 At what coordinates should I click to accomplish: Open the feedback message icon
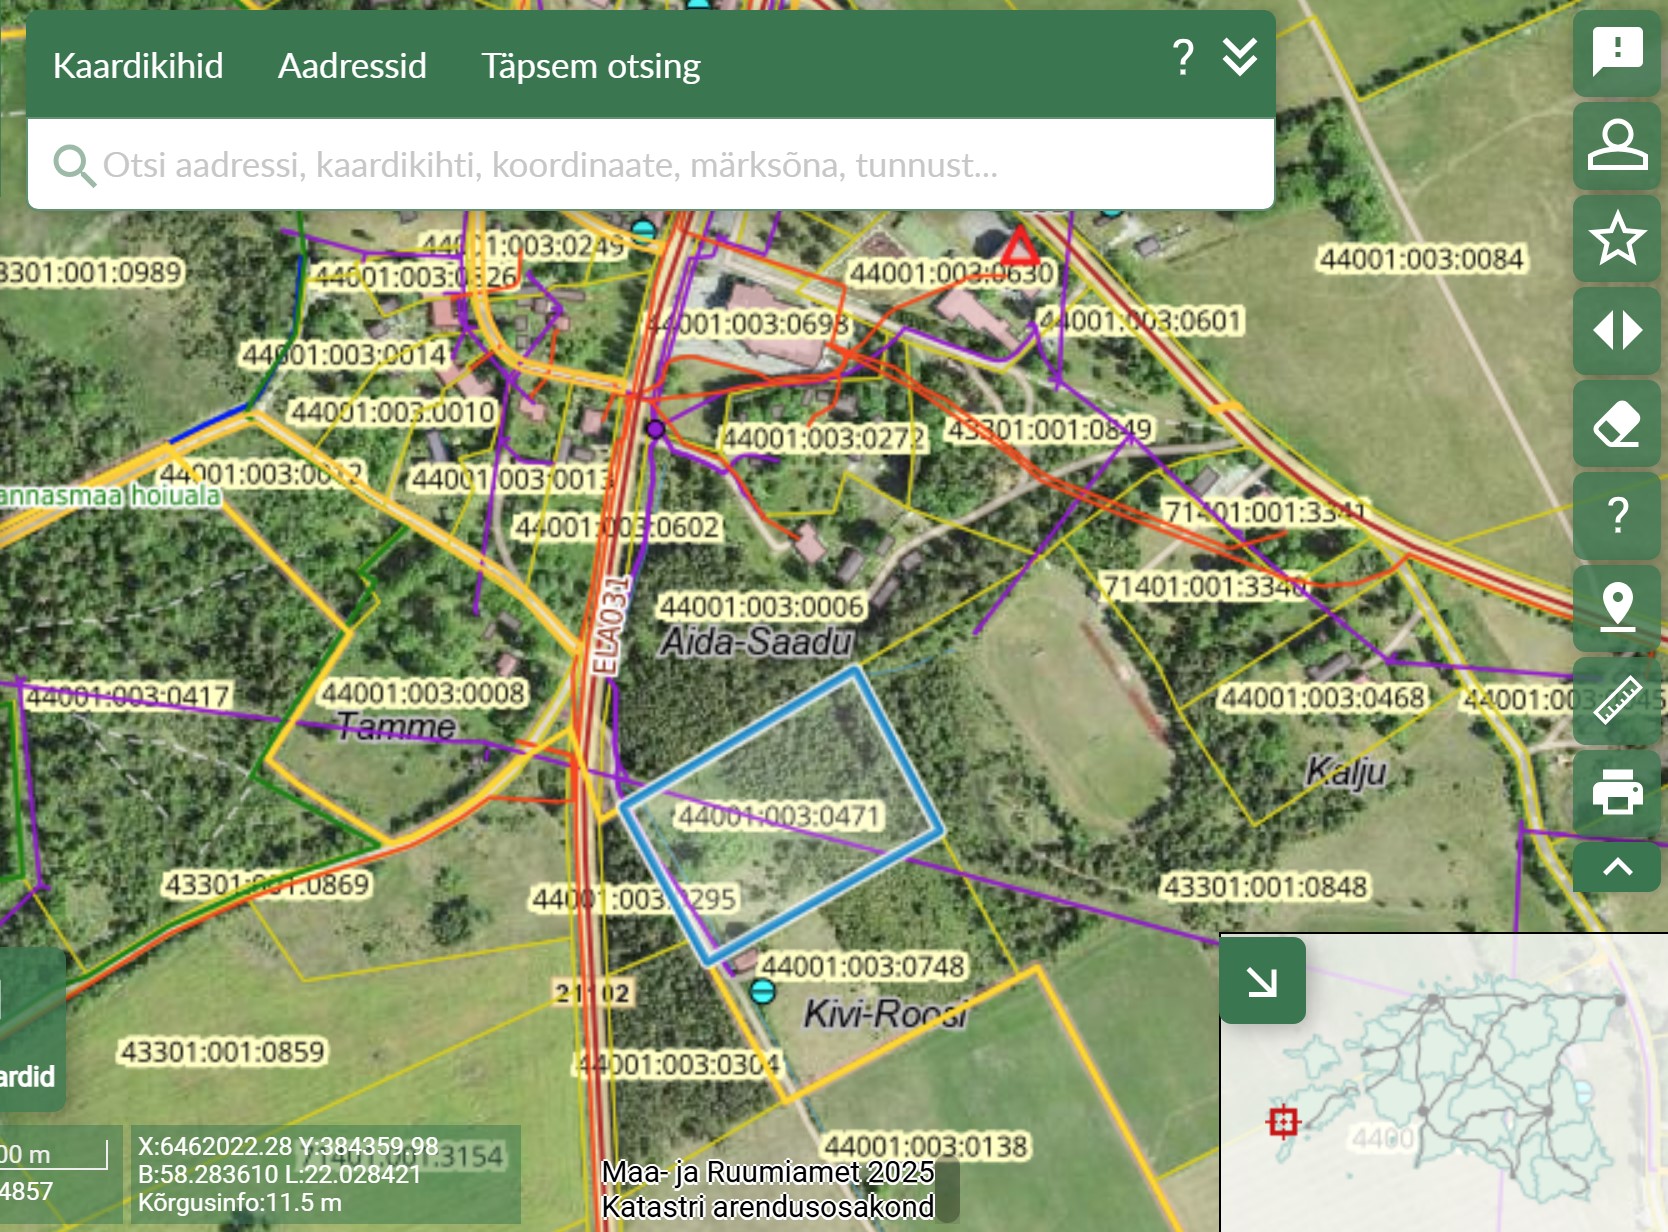click(x=1616, y=52)
